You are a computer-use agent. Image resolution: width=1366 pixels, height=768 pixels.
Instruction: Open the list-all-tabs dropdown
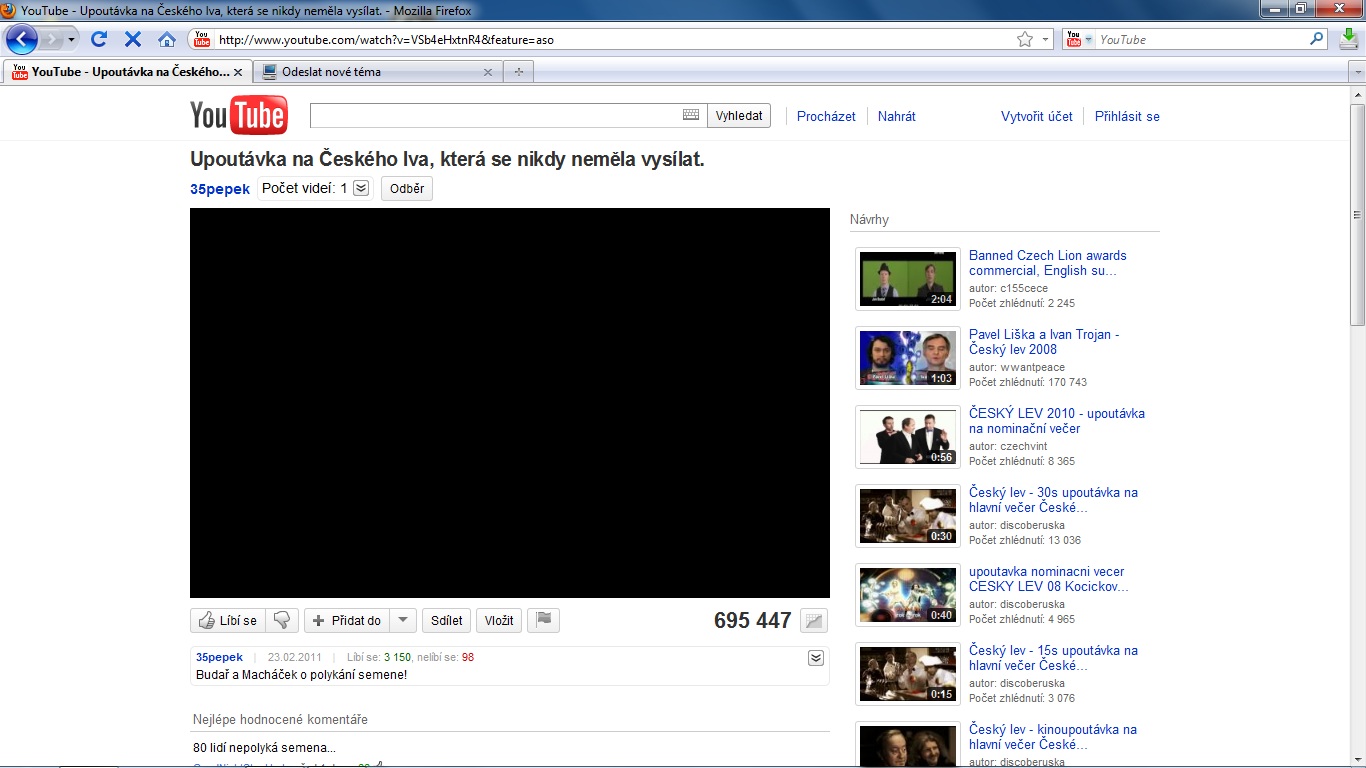click(1357, 72)
